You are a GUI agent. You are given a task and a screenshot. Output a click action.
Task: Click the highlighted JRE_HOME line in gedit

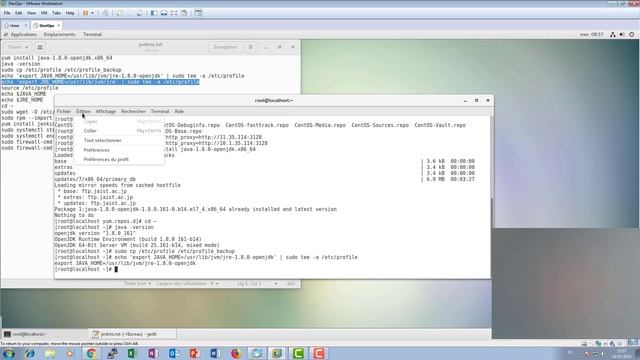pyautogui.click(x=100, y=82)
